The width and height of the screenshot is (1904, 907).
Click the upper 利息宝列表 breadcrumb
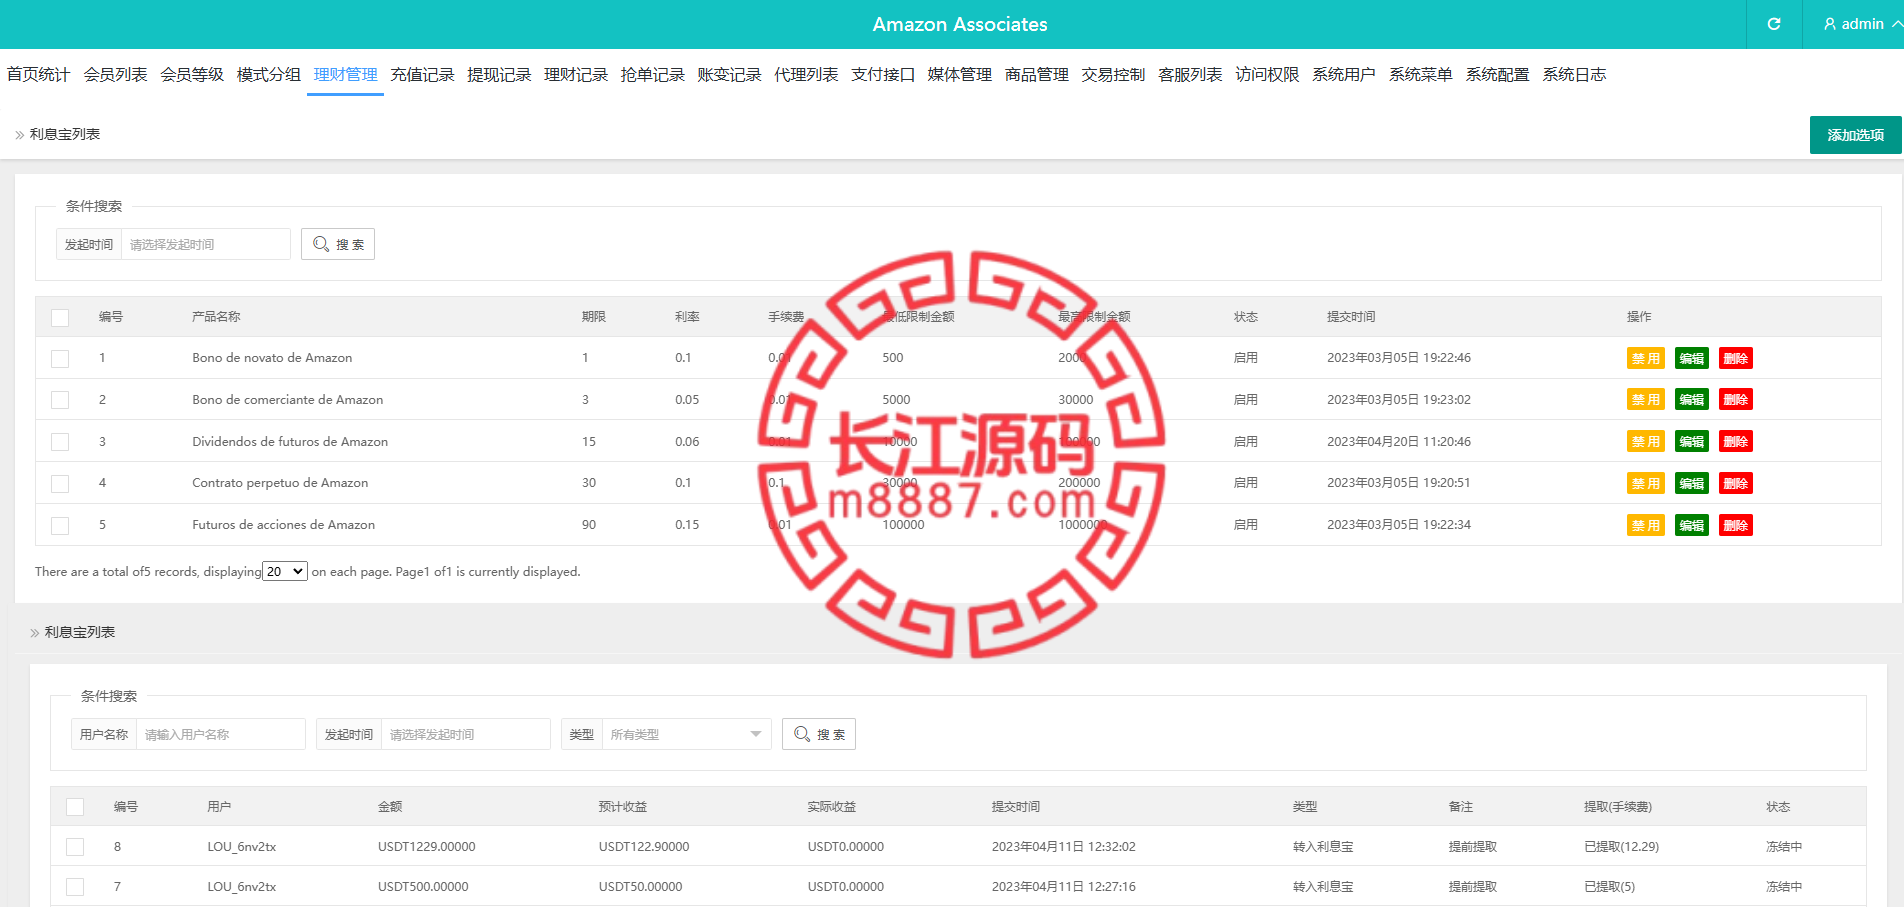(x=65, y=134)
